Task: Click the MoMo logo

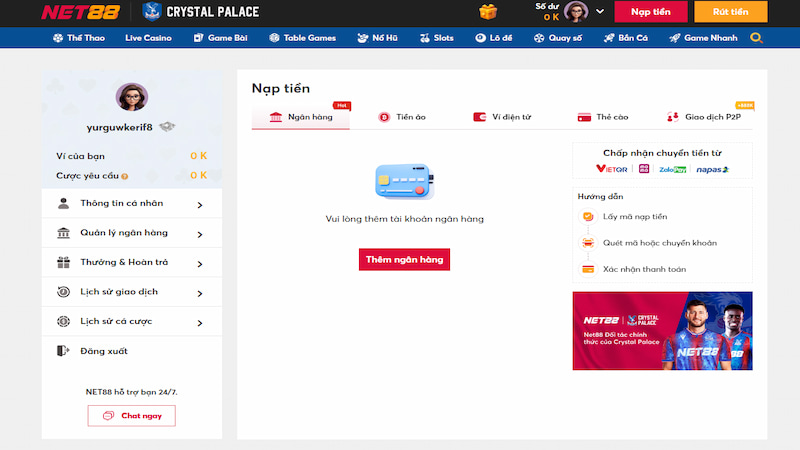Action: [x=644, y=169]
